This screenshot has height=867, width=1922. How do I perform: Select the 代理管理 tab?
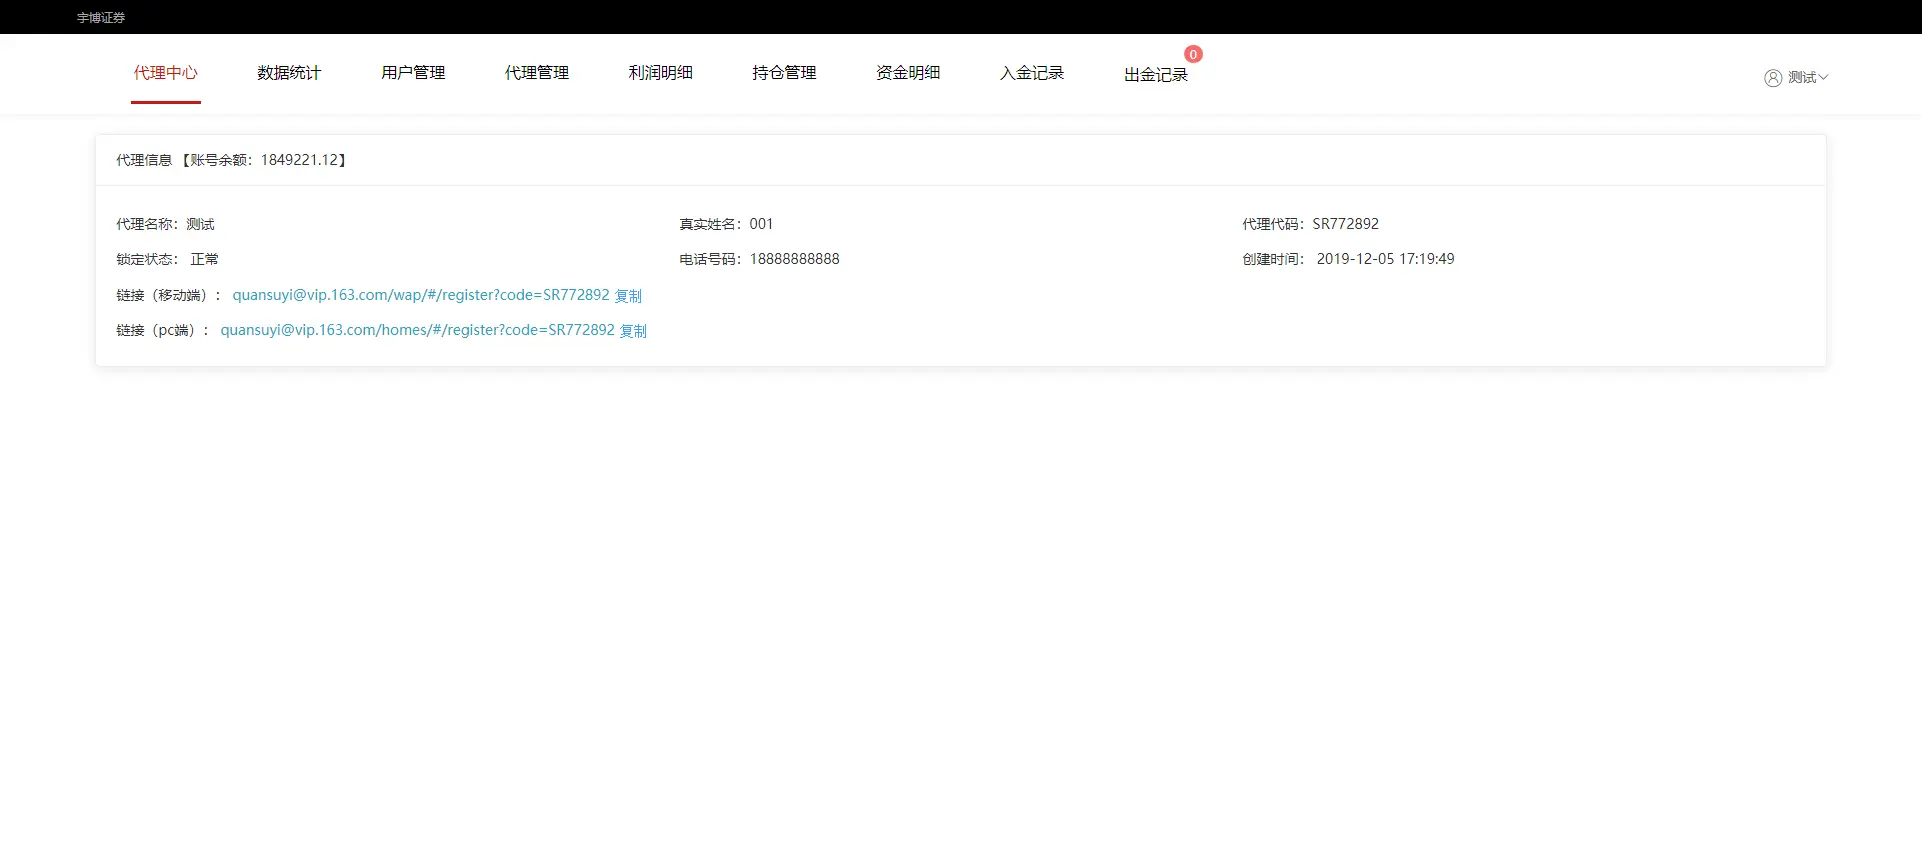537,73
